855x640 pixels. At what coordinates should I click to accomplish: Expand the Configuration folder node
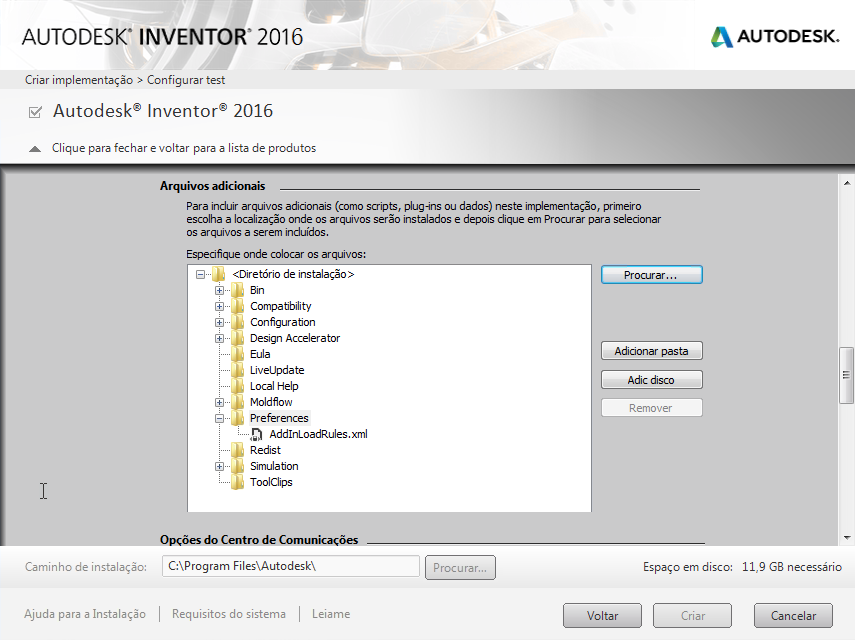(x=219, y=322)
